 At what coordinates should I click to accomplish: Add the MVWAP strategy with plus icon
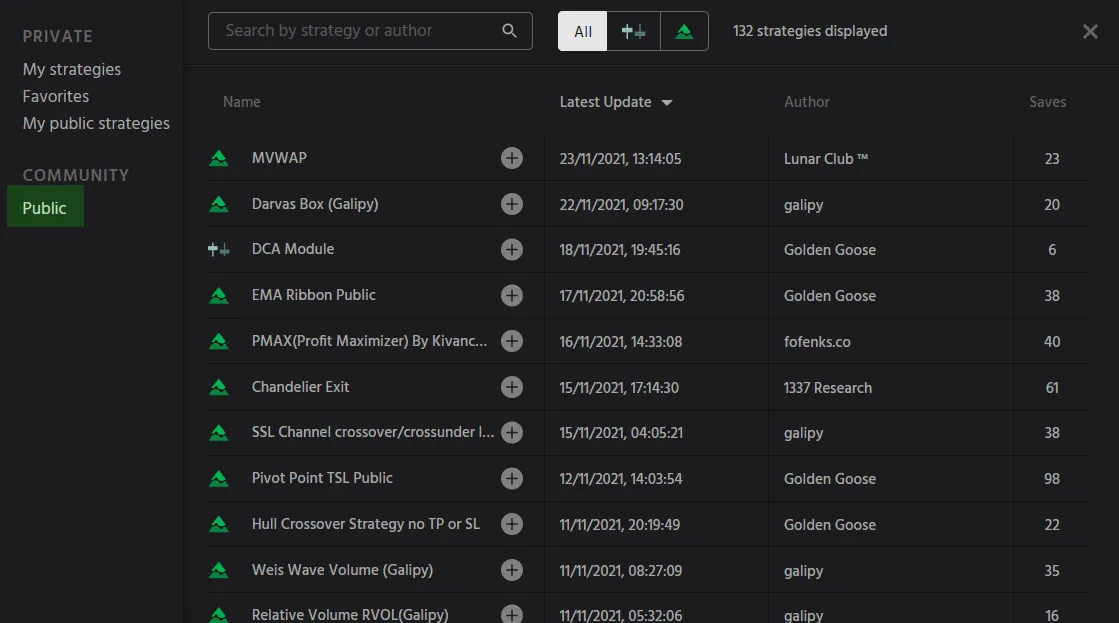(512, 158)
